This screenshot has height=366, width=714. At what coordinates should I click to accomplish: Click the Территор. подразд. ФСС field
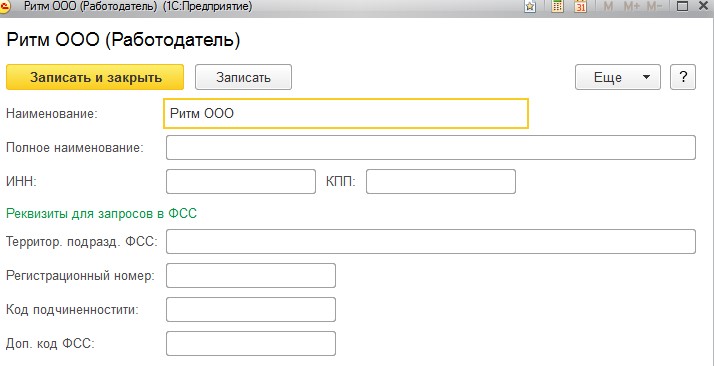431,241
